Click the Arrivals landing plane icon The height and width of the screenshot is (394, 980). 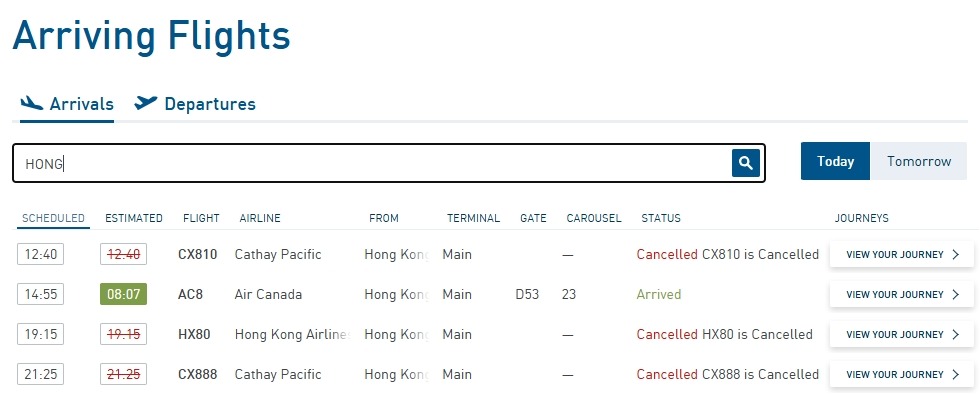[x=31, y=103]
